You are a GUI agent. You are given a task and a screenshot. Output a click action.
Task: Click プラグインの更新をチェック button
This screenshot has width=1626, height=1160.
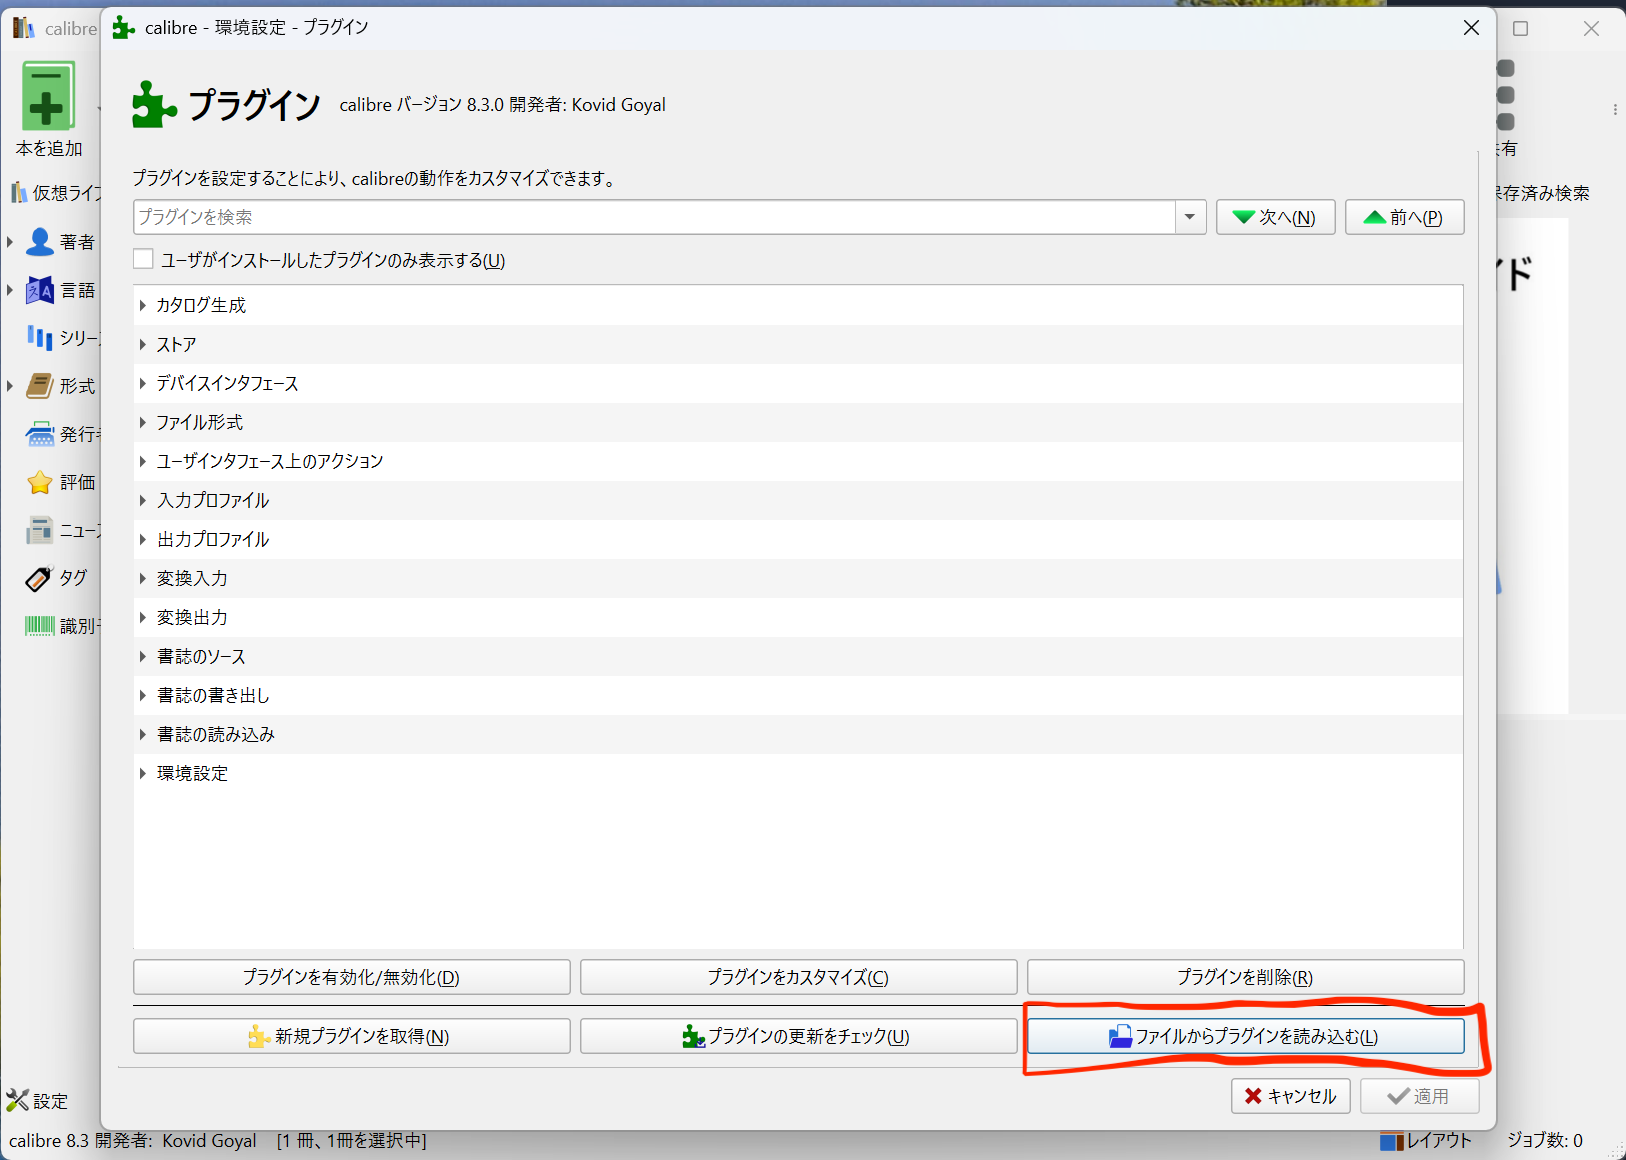(x=798, y=1036)
